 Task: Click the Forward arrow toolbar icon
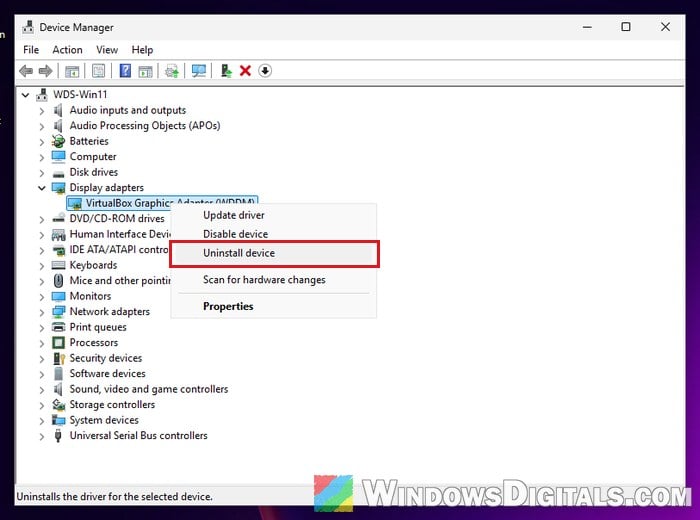pyautogui.click(x=46, y=71)
